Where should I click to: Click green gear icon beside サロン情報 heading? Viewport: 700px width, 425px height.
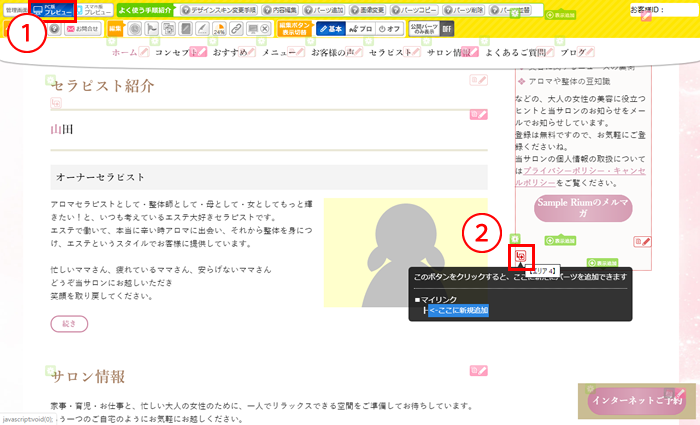(x=50, y=370)
